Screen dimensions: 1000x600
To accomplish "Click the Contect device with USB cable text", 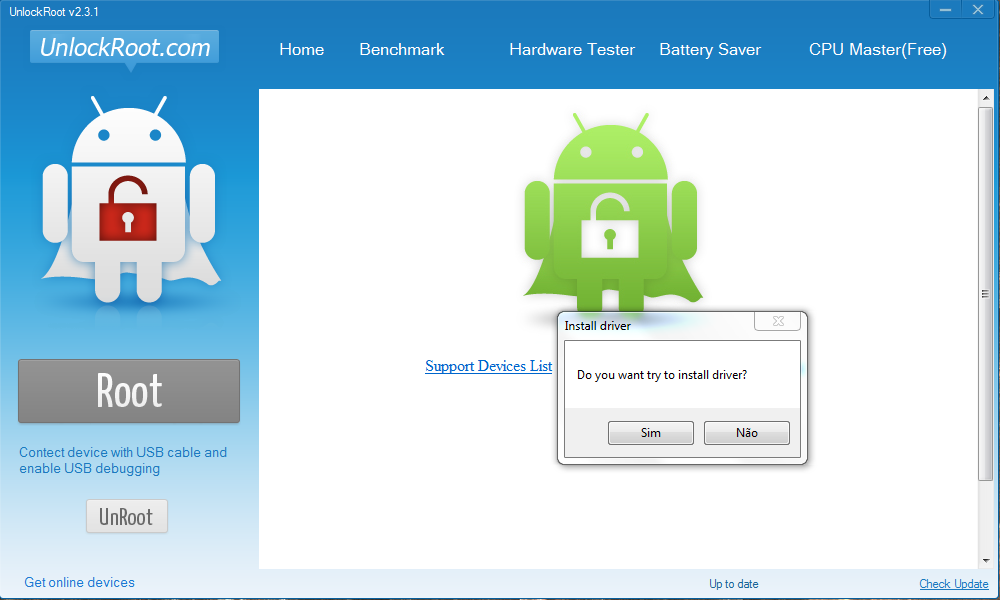I will tap(123, 460).
